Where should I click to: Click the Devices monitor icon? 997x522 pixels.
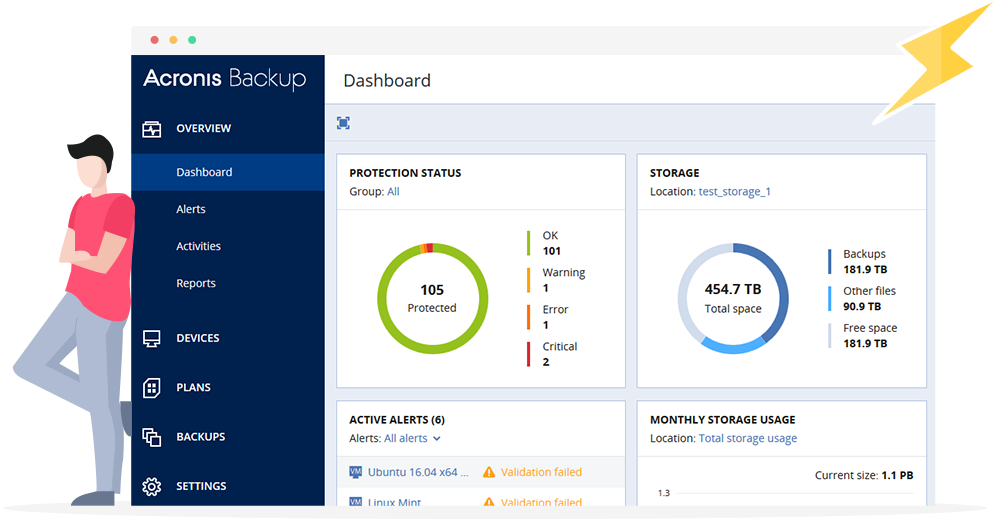pos(152,338)
